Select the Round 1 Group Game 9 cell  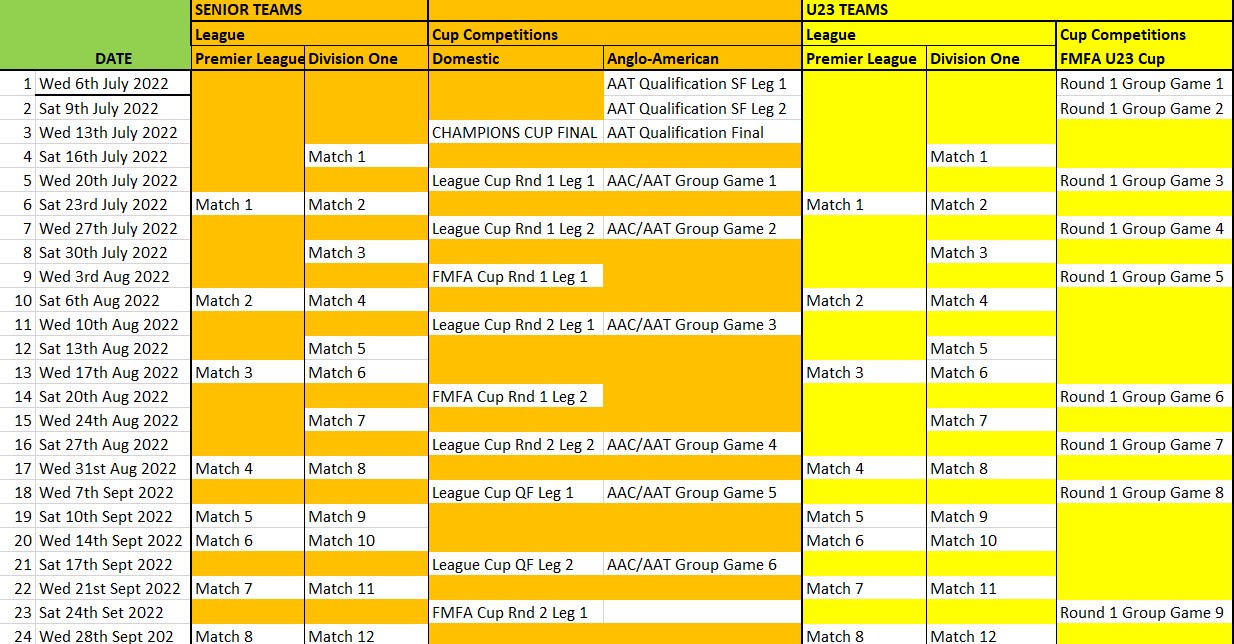(x=1143, y=613)
